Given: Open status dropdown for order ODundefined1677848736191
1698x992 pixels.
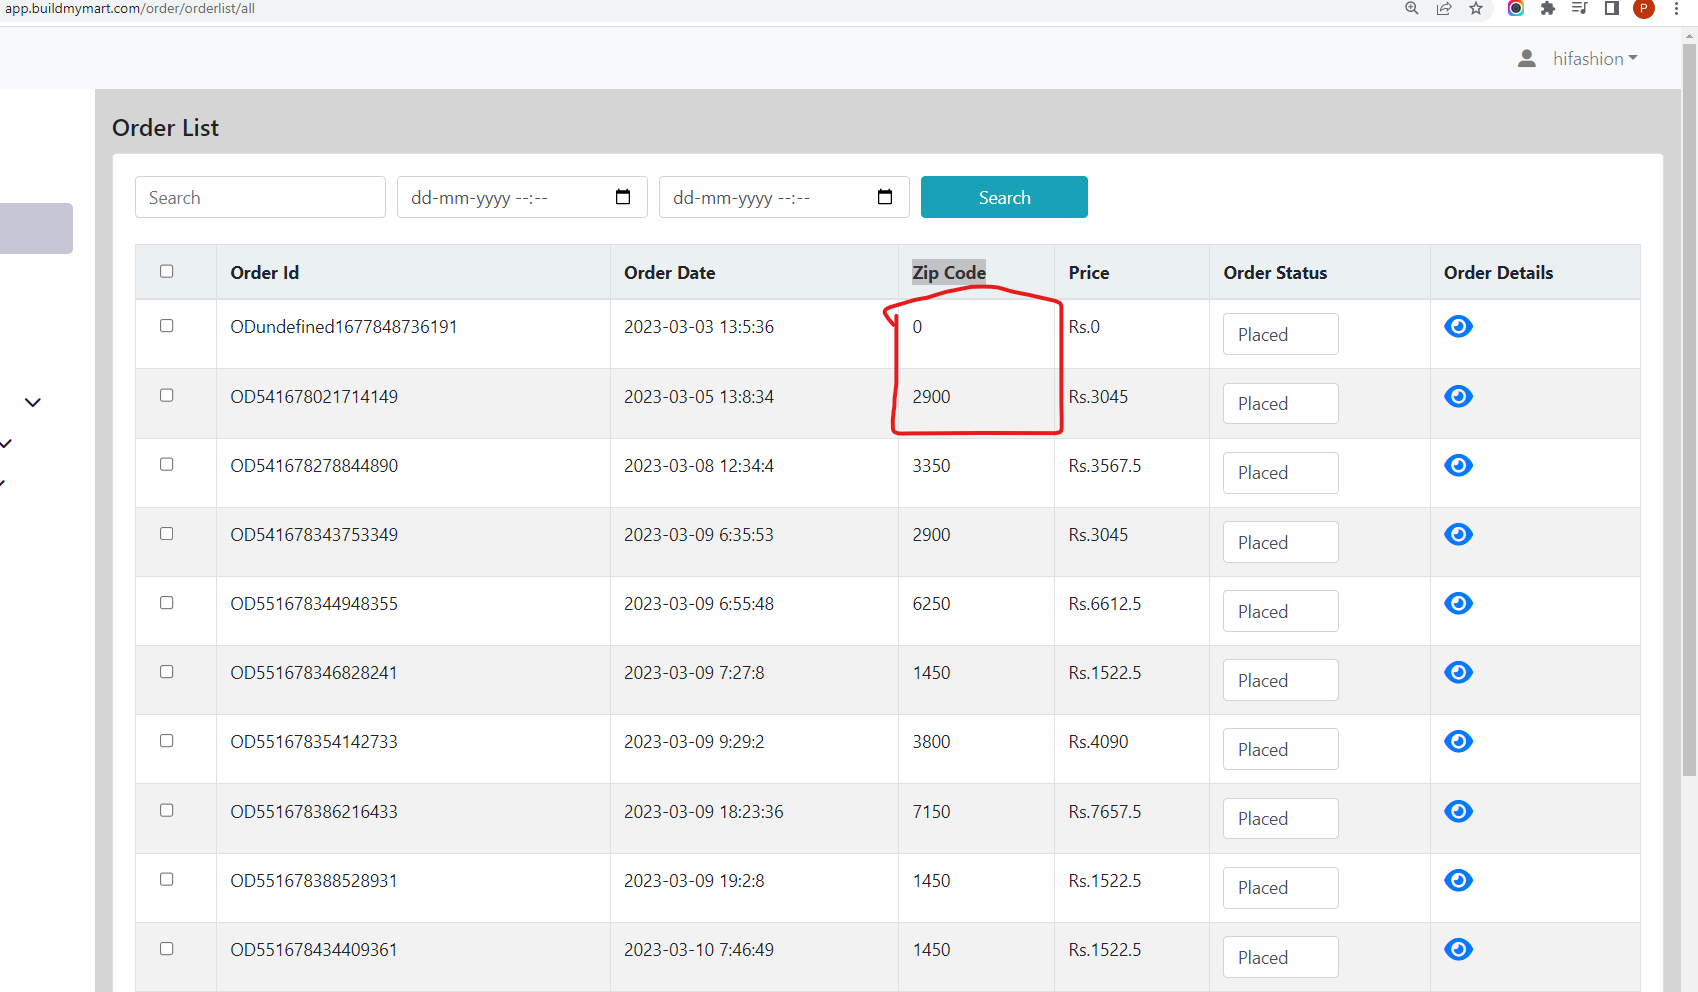Looking at the screenshot, I should coord(1280,334).
